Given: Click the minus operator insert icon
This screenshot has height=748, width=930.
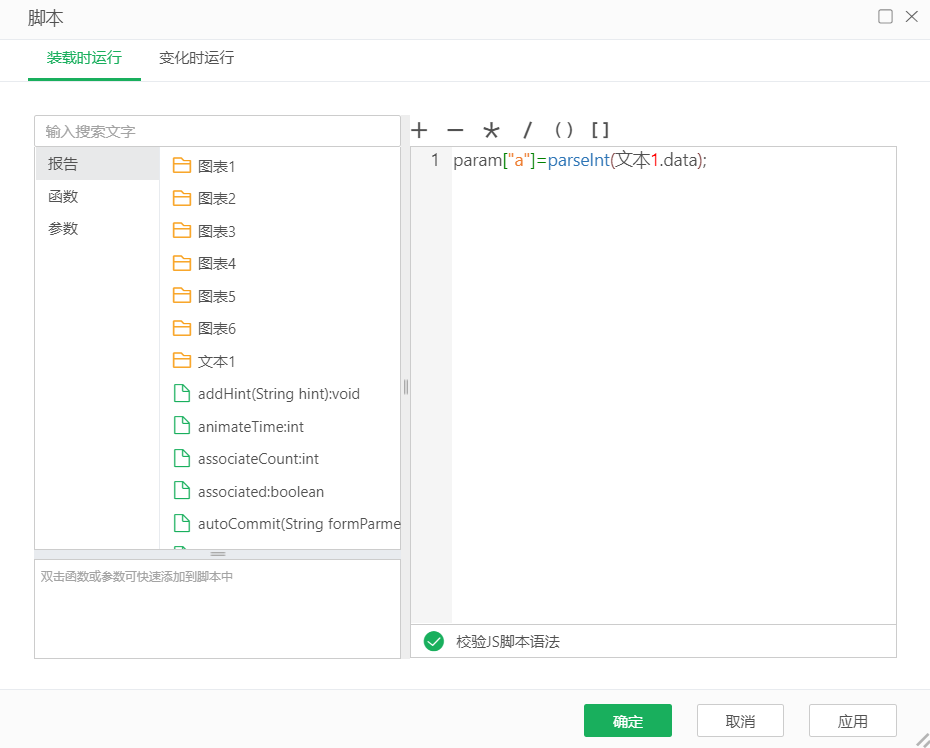Looking at the screenshot, I should 455,130.
